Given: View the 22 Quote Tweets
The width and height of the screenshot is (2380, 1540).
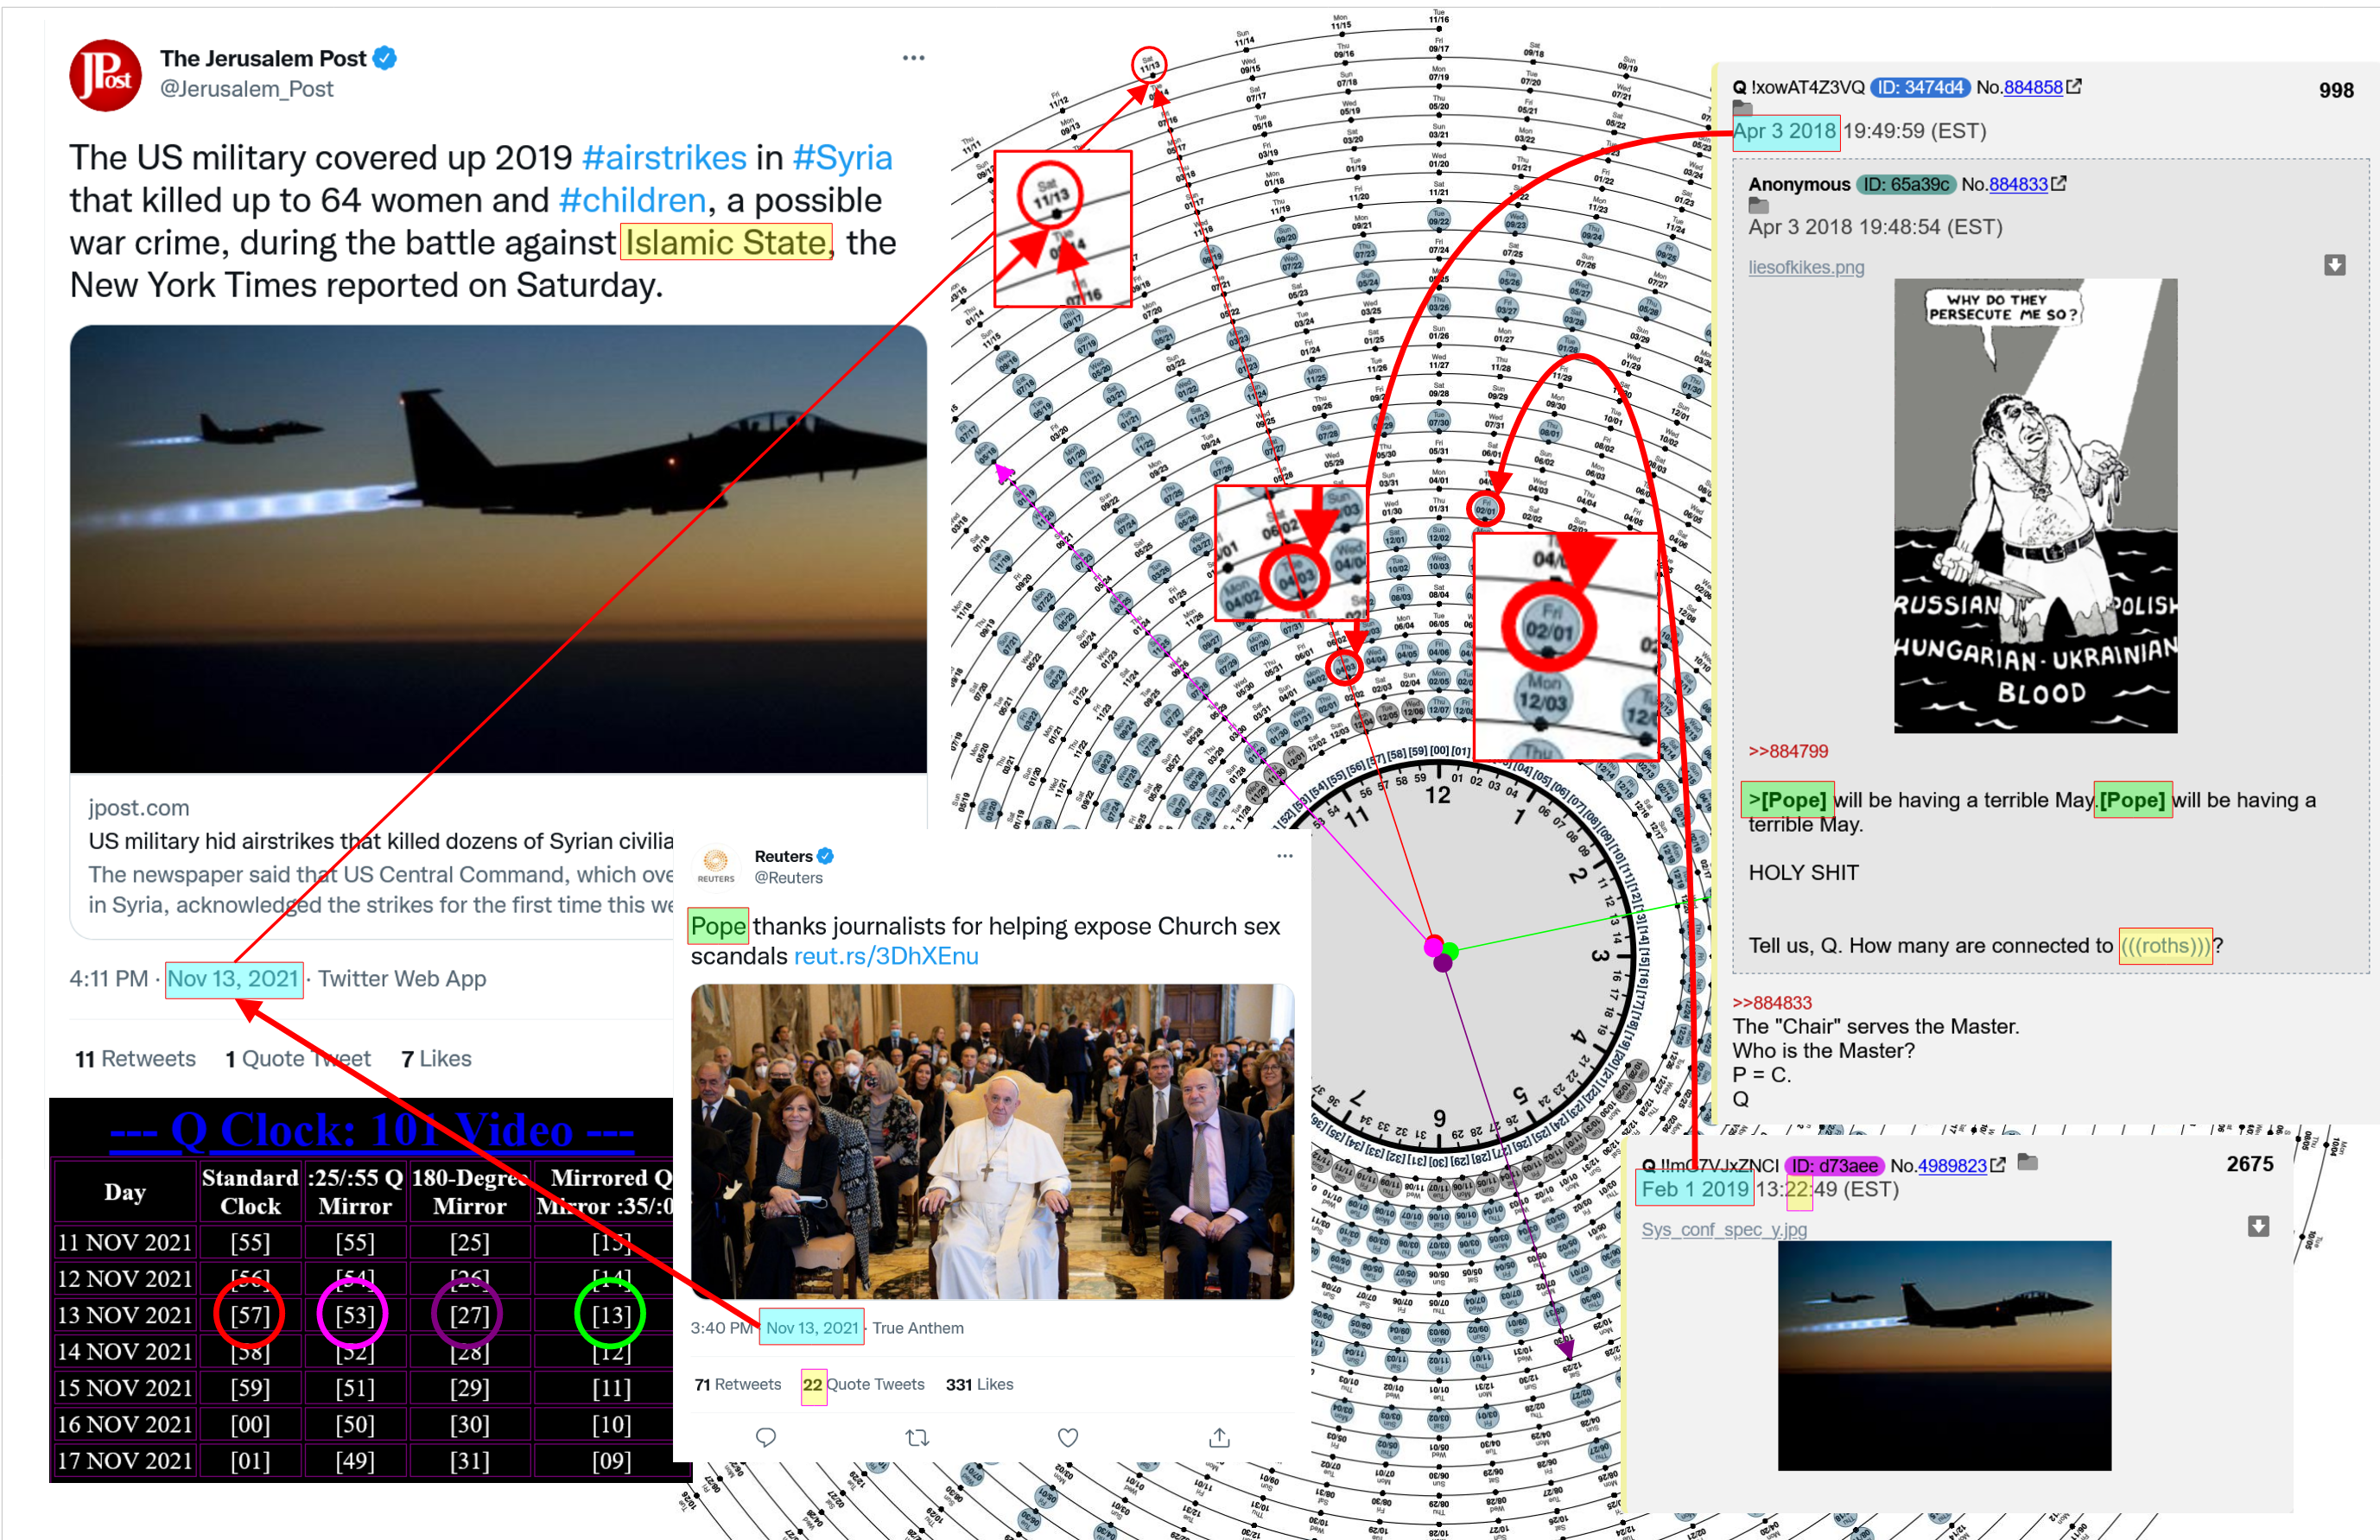Looking at the screenshot, I should (x=864, y=1384).
